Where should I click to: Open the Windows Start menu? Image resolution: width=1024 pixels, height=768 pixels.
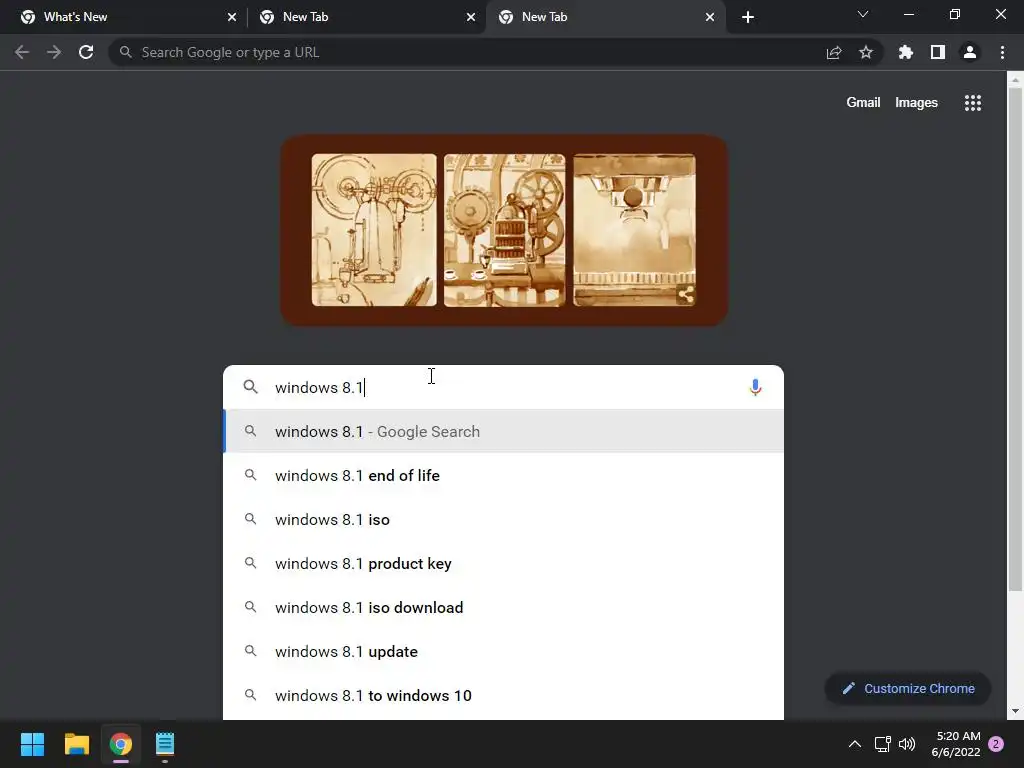pyautogui.click(x=32, y=744)
